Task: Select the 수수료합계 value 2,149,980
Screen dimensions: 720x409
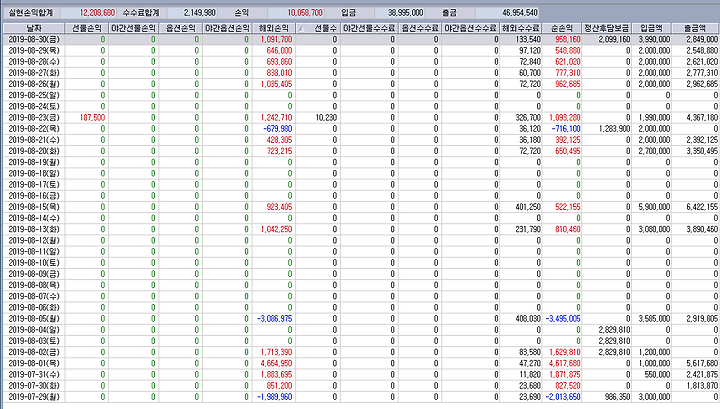Action: click(x=200, y=13)
